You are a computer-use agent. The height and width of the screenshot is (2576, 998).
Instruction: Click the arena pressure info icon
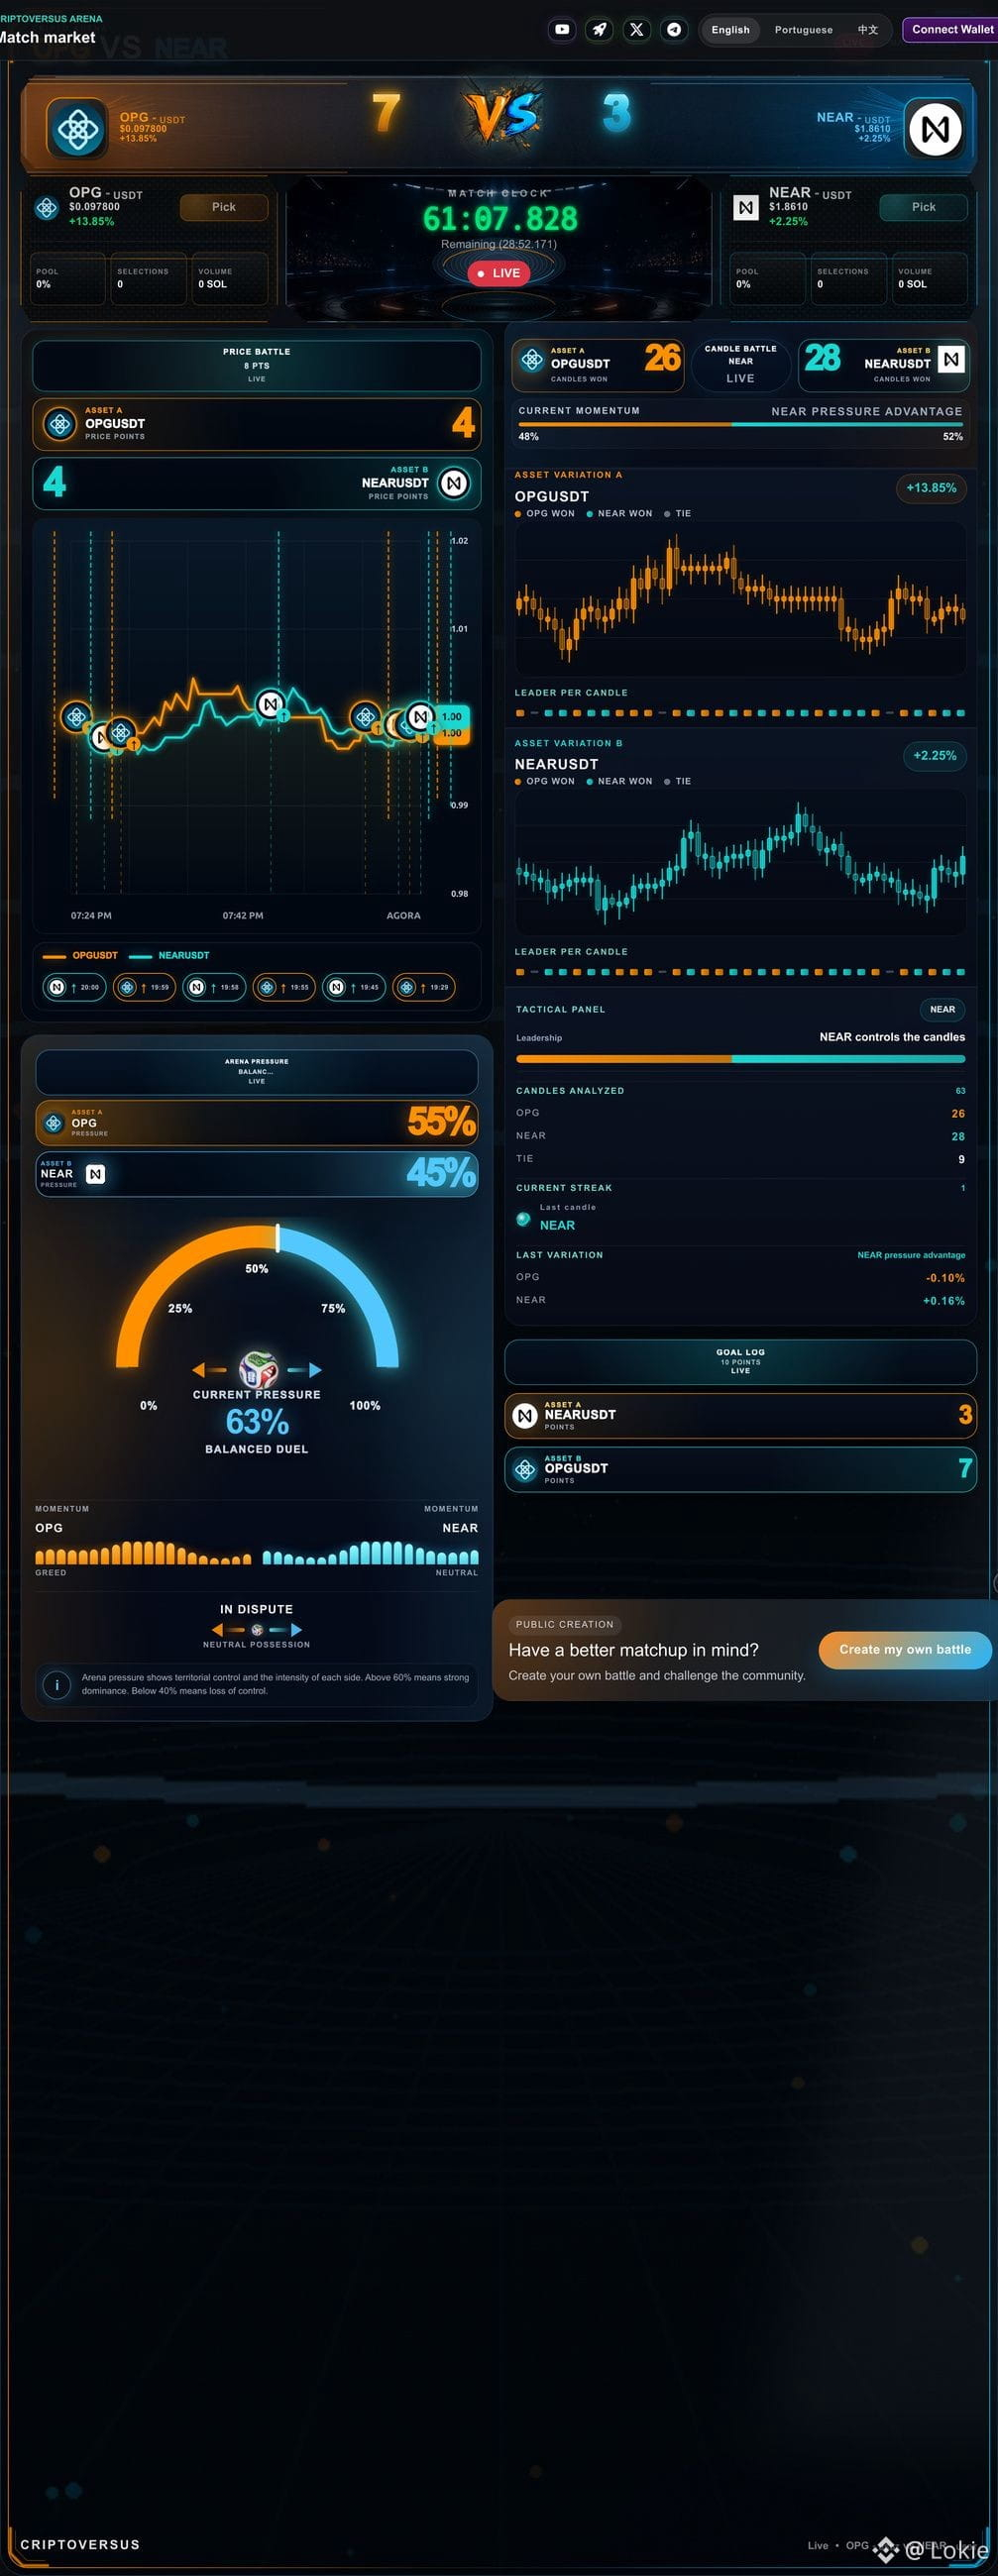tap(57, 1685)
